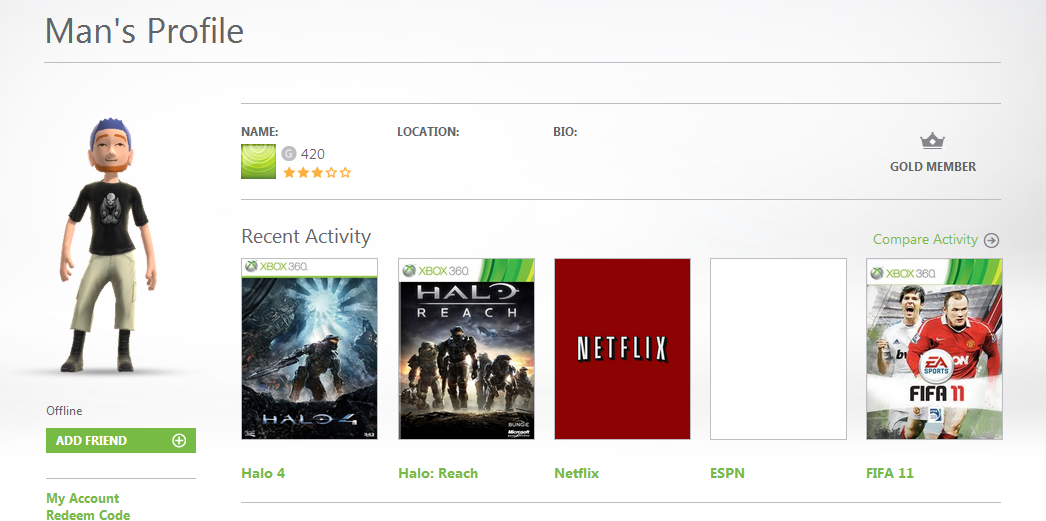Open the Halo: Reach title link
The image size is (1046, 521).
point(438,473)
